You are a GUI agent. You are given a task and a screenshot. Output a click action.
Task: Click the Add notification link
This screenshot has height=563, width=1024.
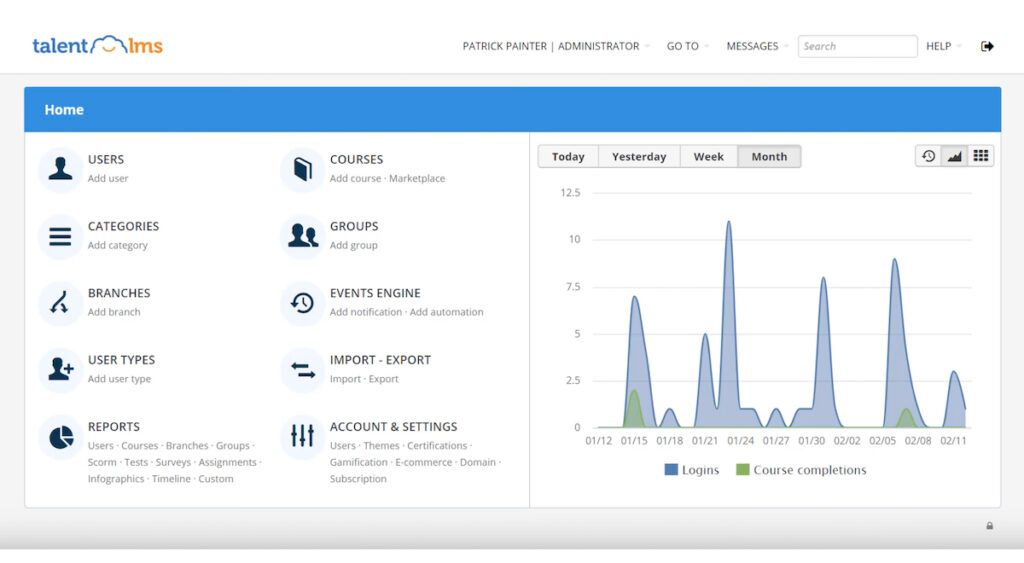click(x=366, y=312)
